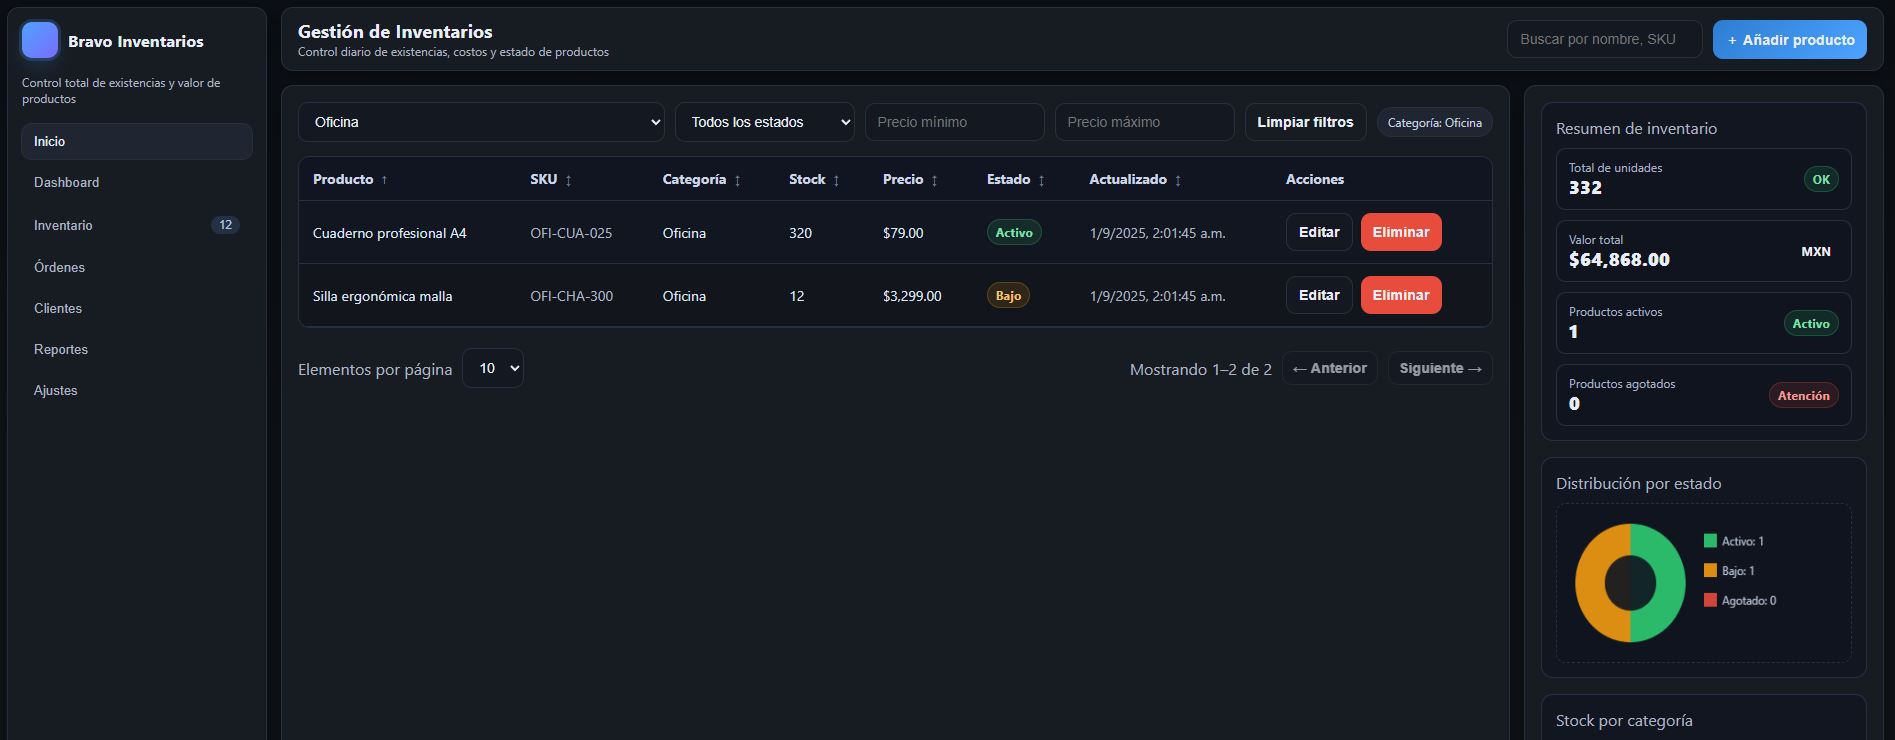
Task: Change elements per page dropdown
Action: (x=492, y=368)
